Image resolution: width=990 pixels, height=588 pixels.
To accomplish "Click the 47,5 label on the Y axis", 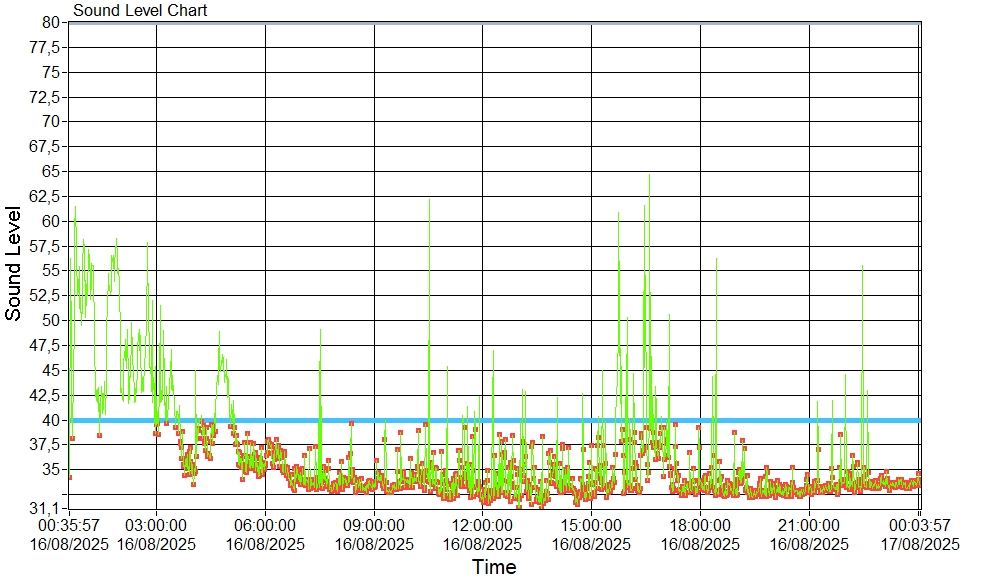I will click(48, 346).
